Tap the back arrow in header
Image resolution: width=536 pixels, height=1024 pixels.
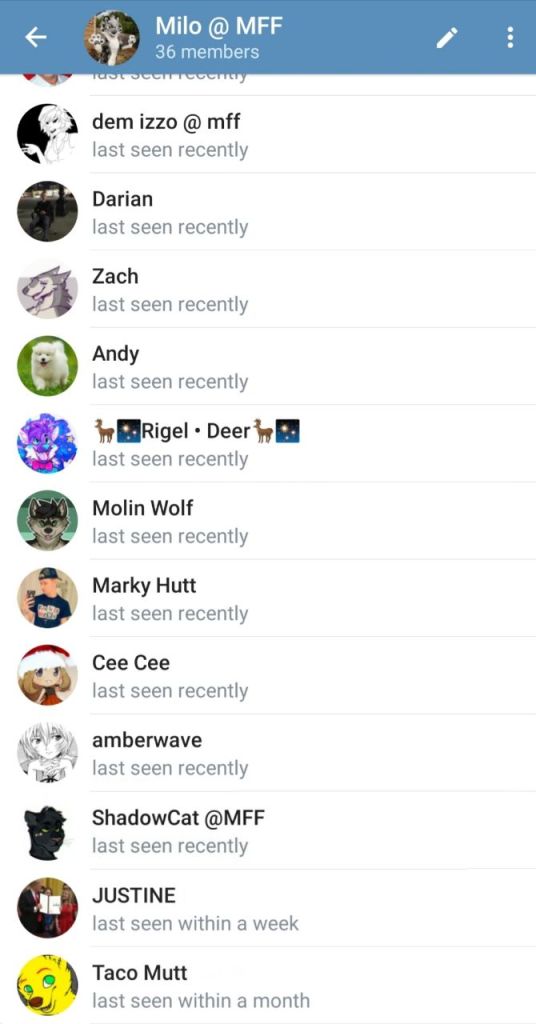pos(36,38)
